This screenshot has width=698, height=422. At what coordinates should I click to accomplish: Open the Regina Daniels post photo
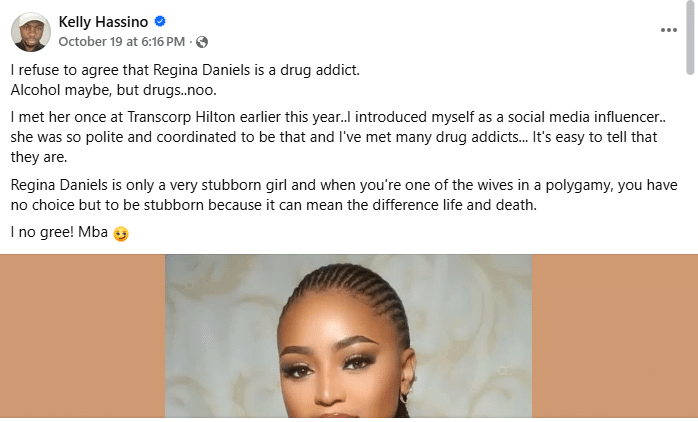coord(348,340)
